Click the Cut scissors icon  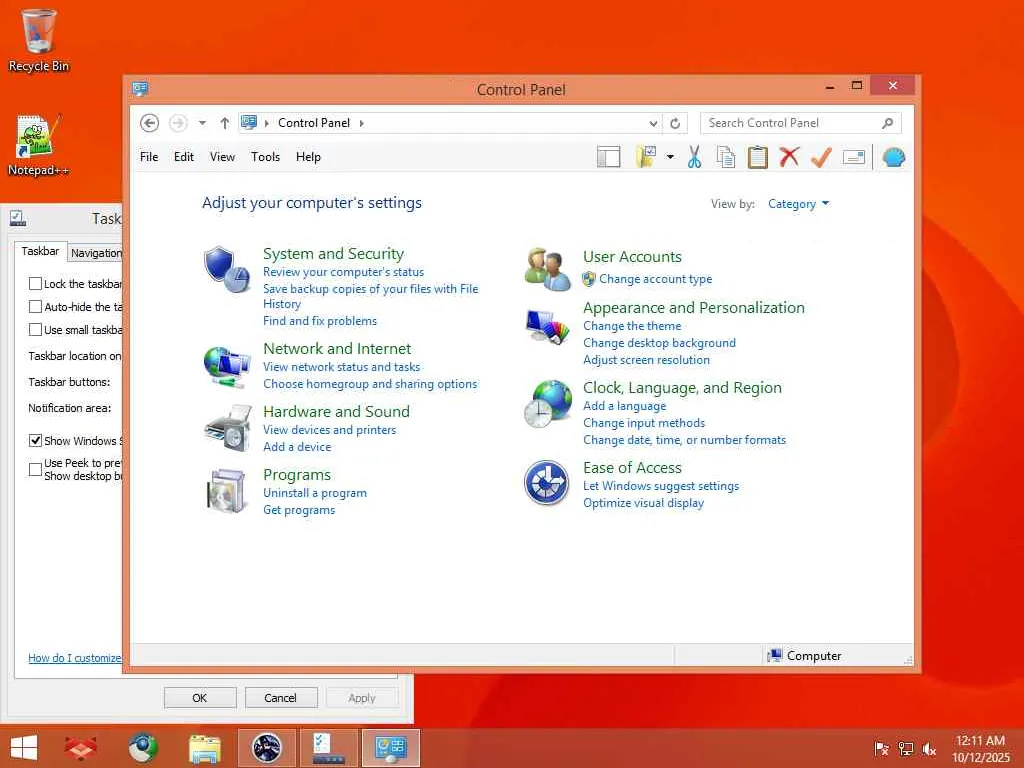[694, 157]
